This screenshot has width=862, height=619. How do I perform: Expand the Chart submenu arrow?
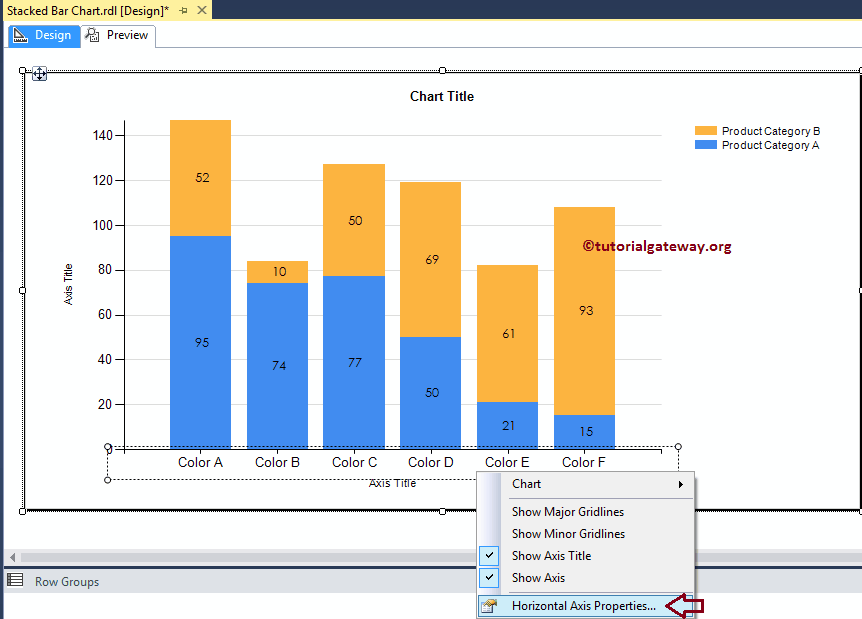tap(681, 484)
